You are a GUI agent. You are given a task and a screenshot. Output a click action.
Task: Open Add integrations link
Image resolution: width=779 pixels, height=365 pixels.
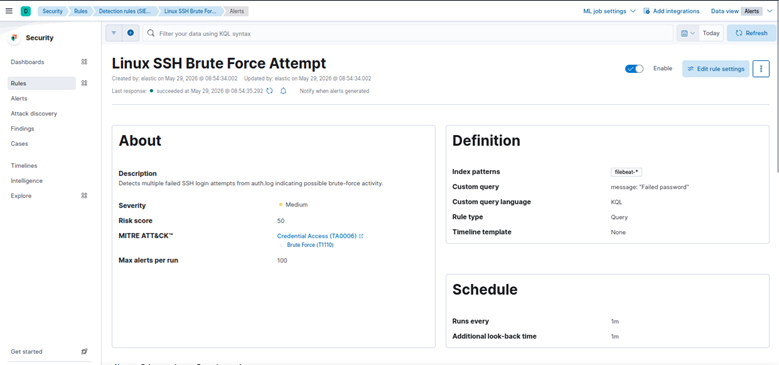pos(676,11)
